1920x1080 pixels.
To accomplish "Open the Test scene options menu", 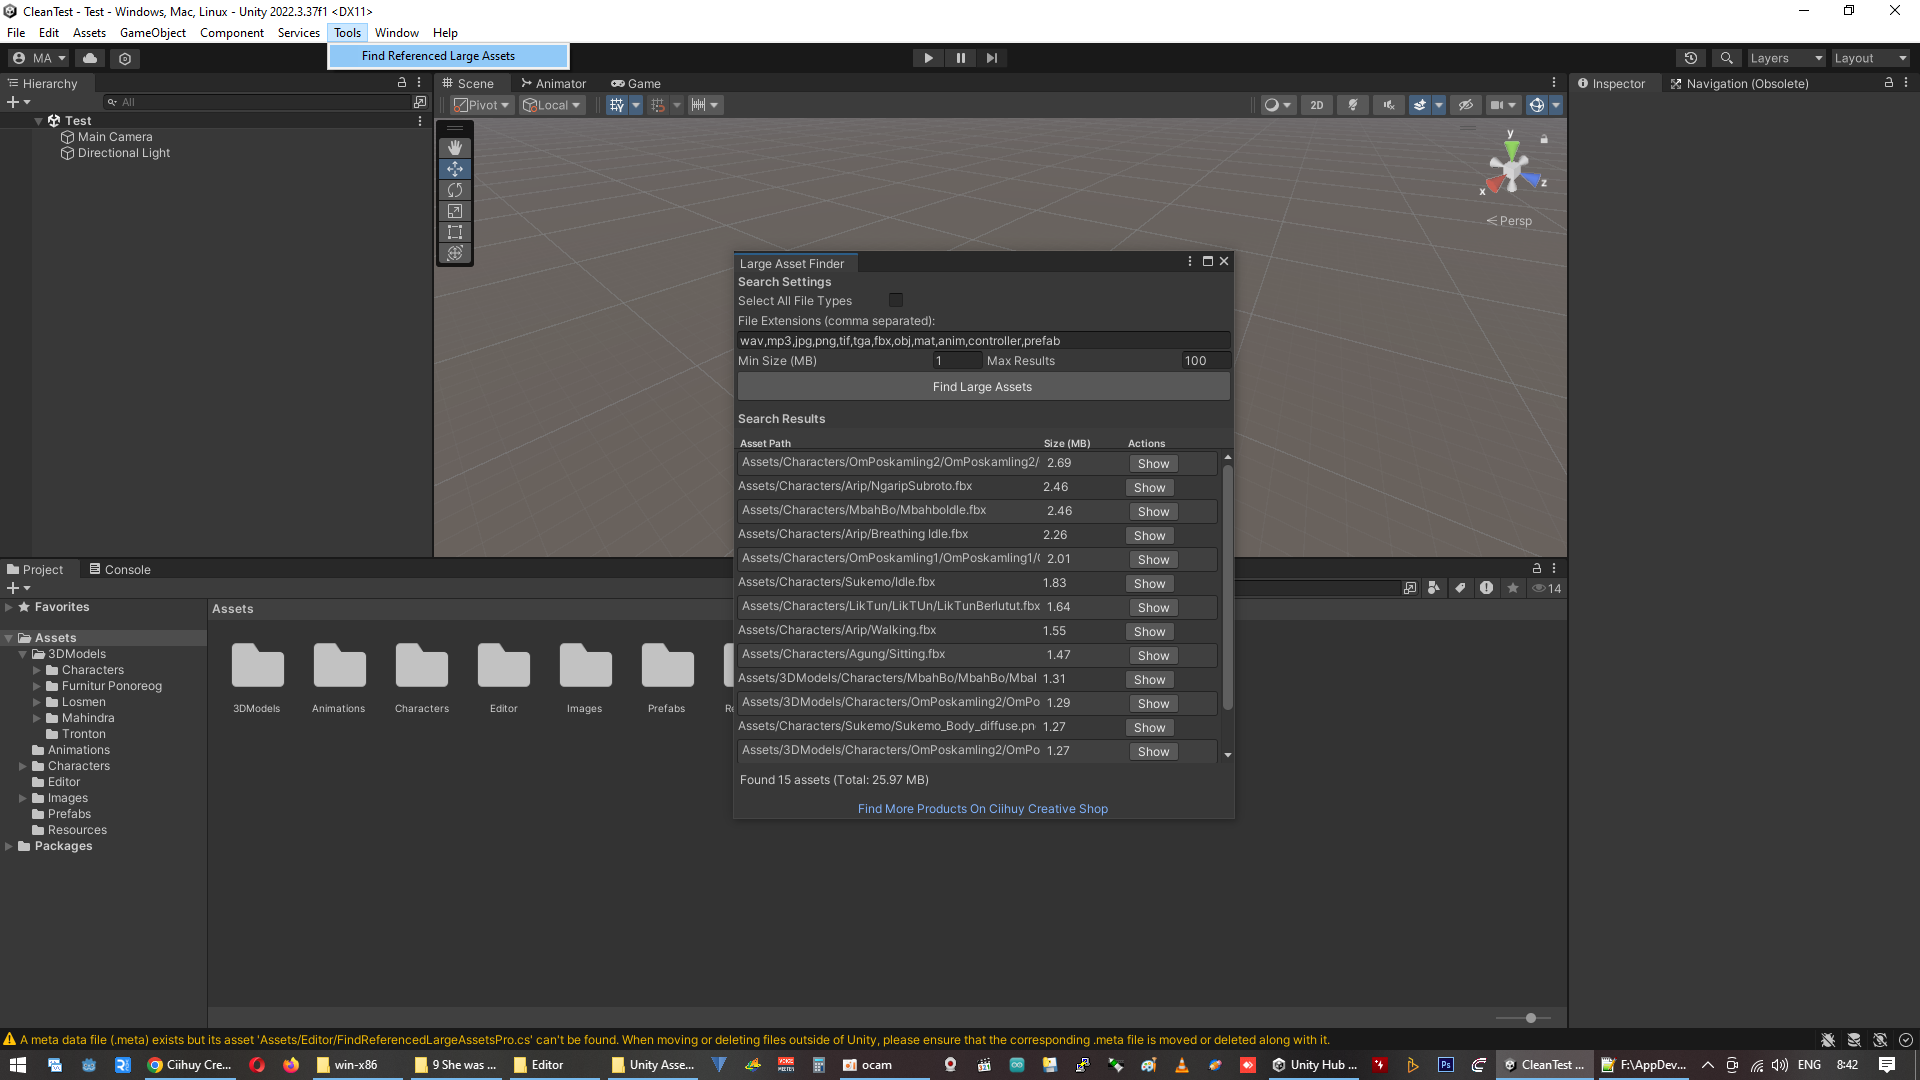I will click(x=420, y=120).
